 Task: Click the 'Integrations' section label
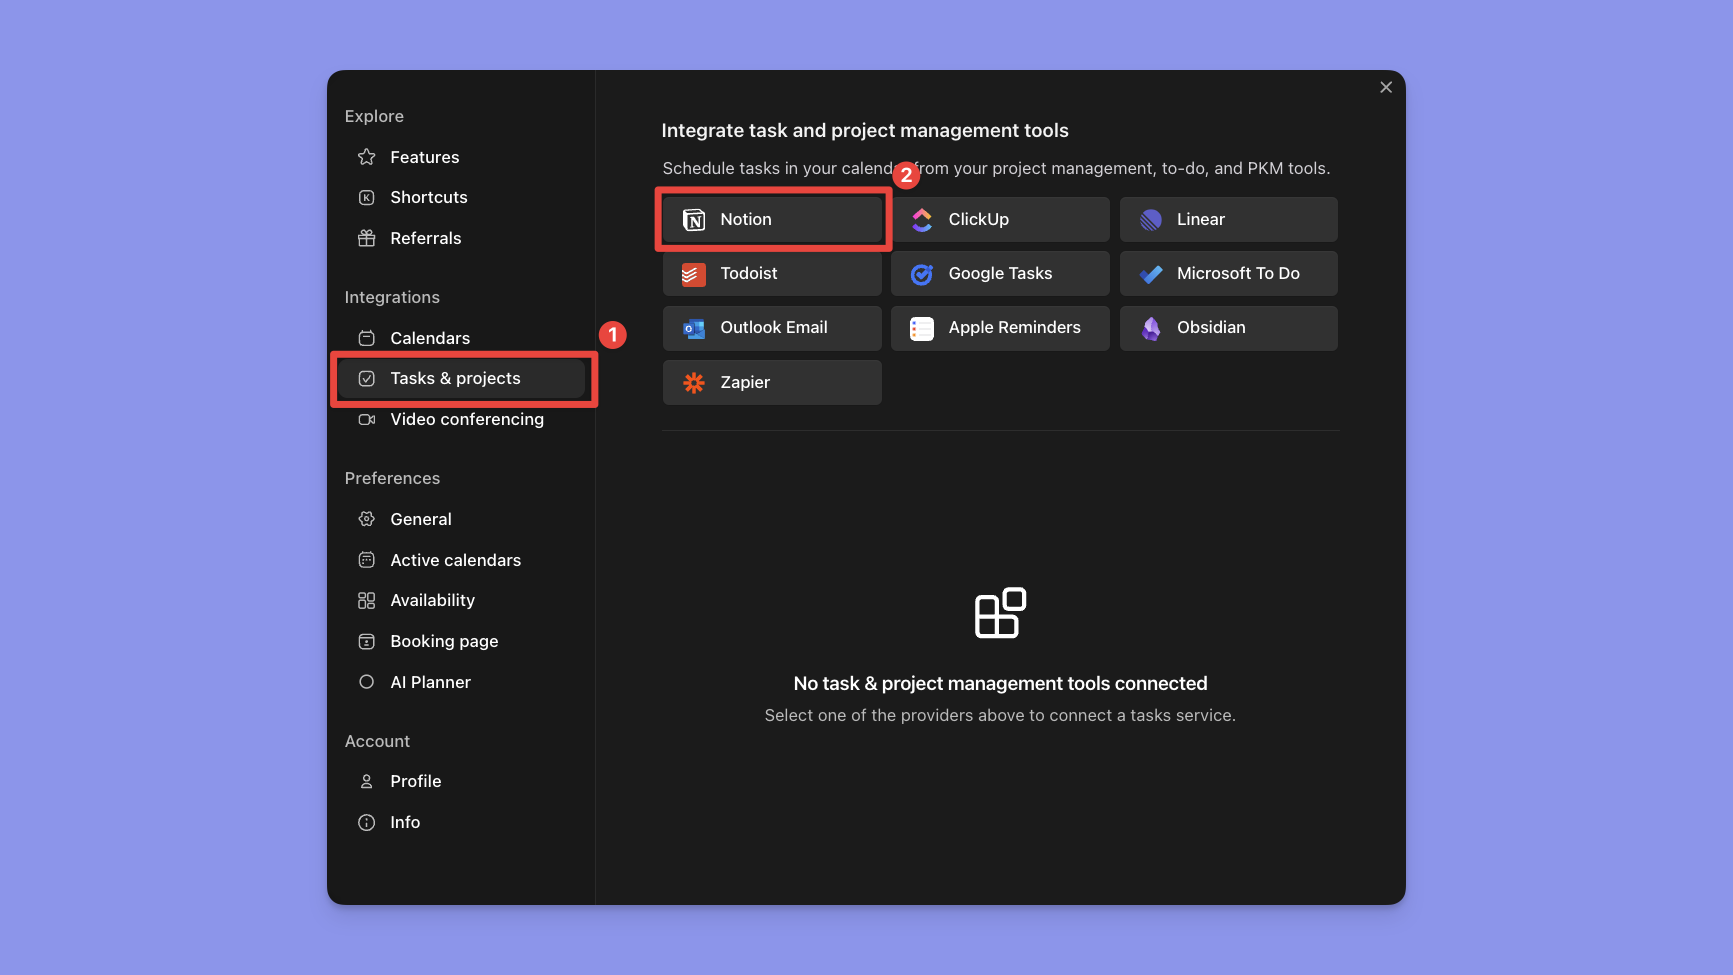392,298
